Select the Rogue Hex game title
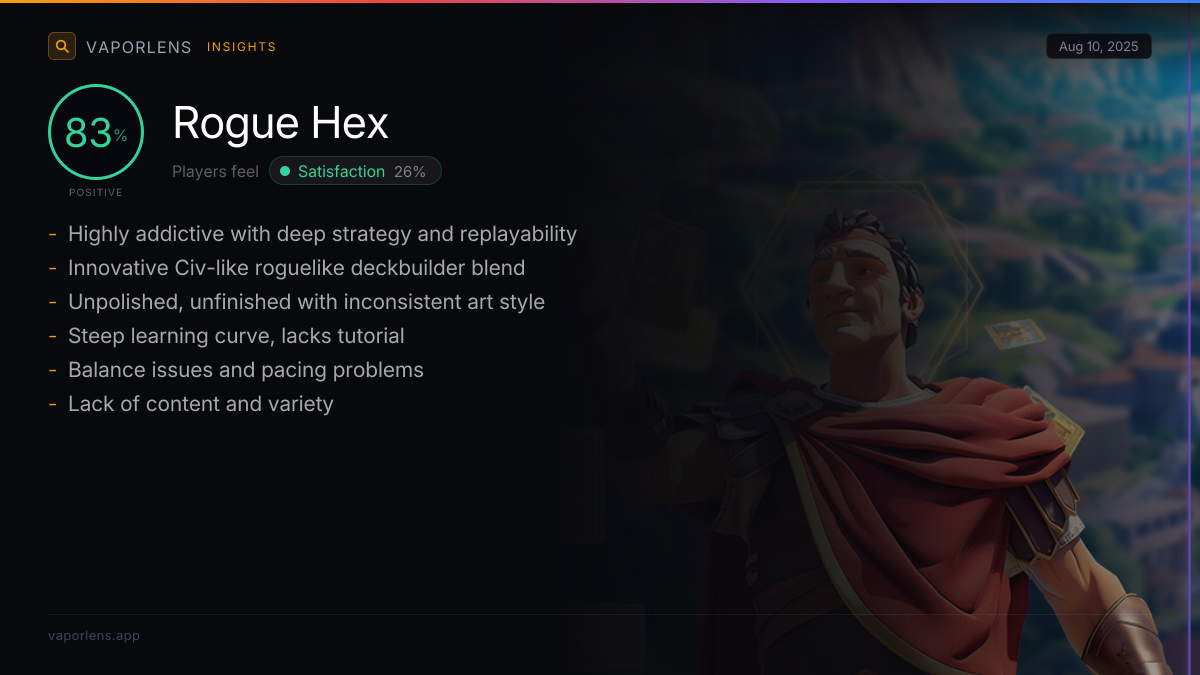1200x675 pixels. tap(281, 123)
